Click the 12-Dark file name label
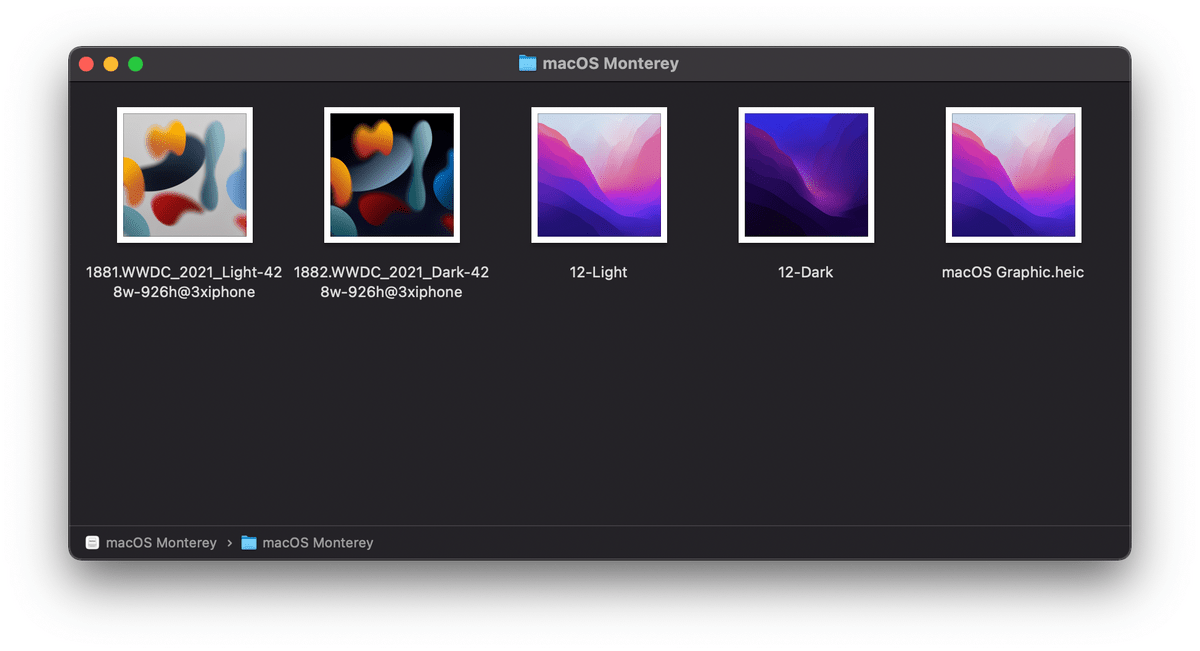 (806, 272)
